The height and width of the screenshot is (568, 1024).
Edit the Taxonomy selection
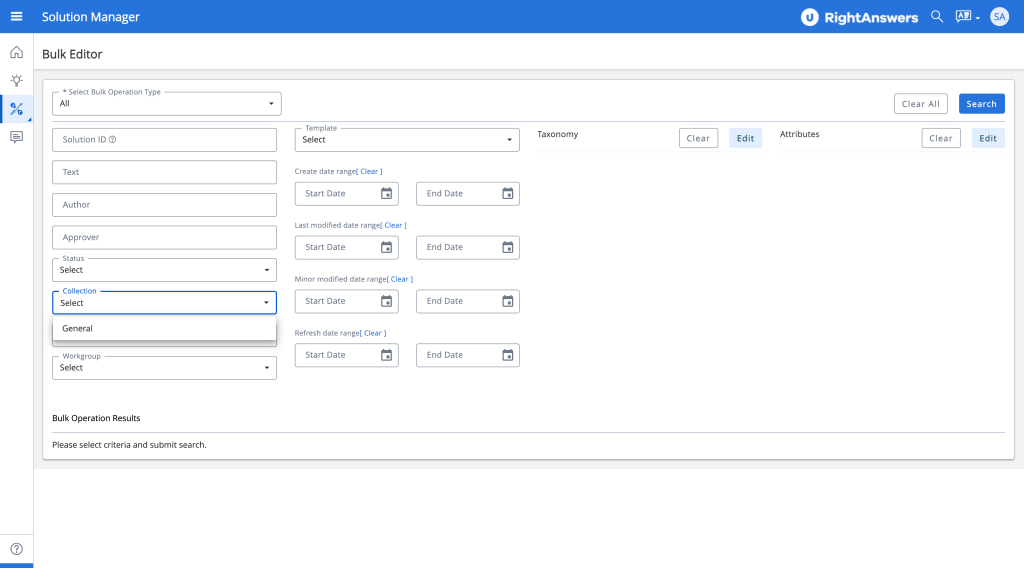(745, 138)
